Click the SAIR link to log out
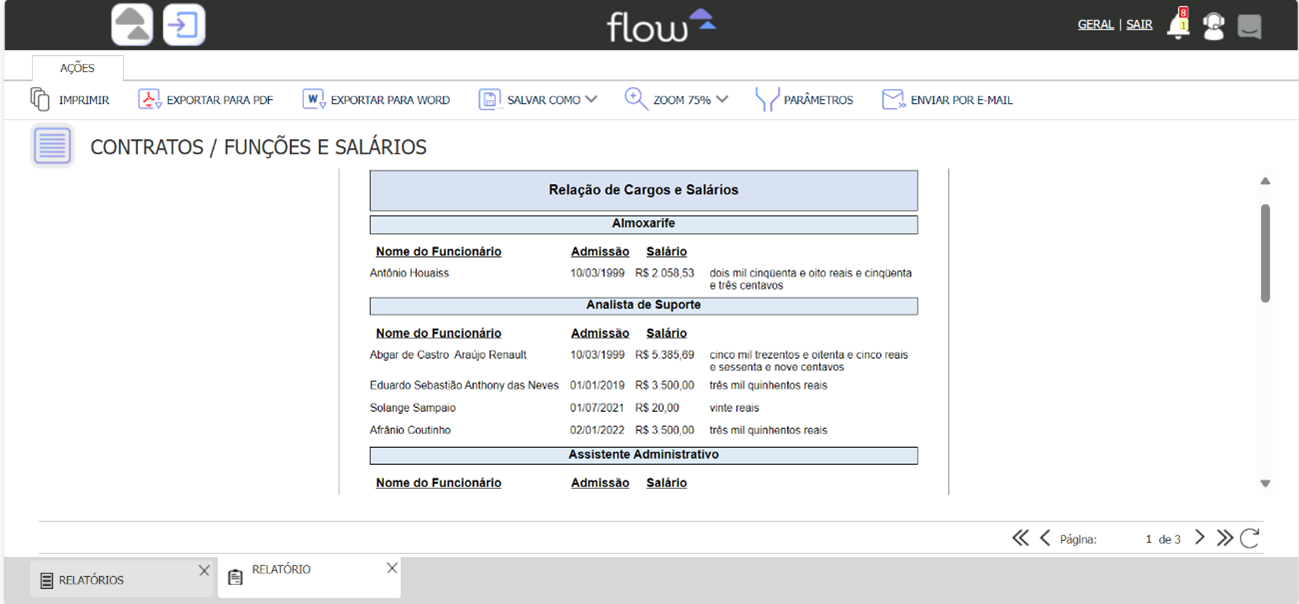The image size is (1299, 604). click(1139, 24)
